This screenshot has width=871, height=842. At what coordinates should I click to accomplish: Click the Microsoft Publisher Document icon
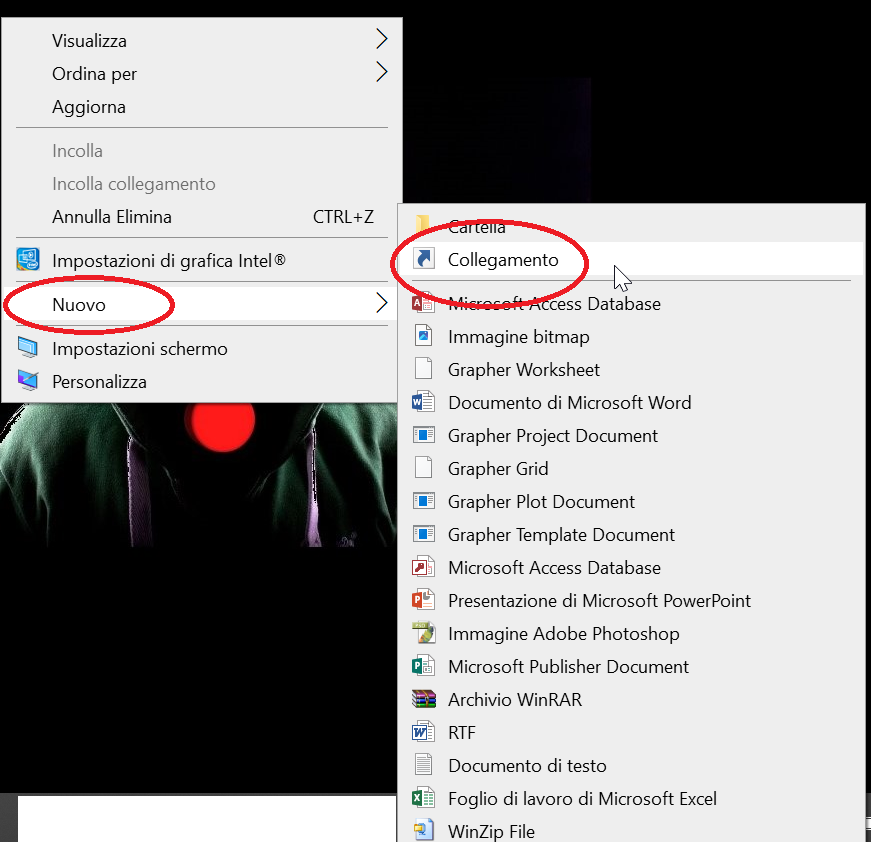(423, 665)
